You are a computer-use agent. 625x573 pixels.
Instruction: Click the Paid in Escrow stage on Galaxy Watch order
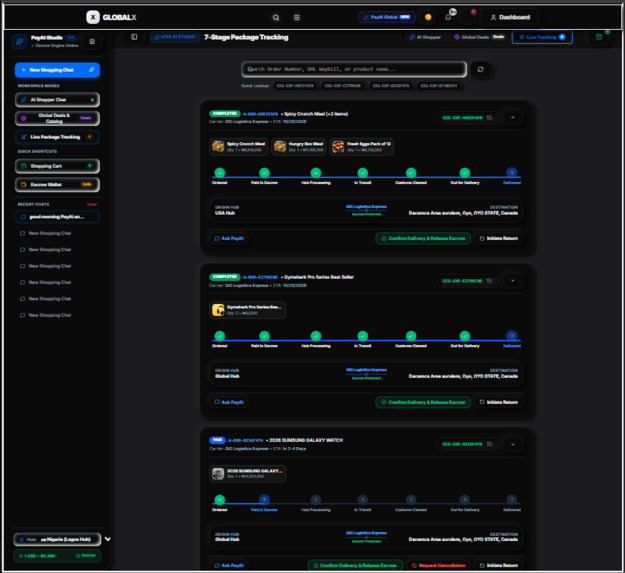point(264,499)
